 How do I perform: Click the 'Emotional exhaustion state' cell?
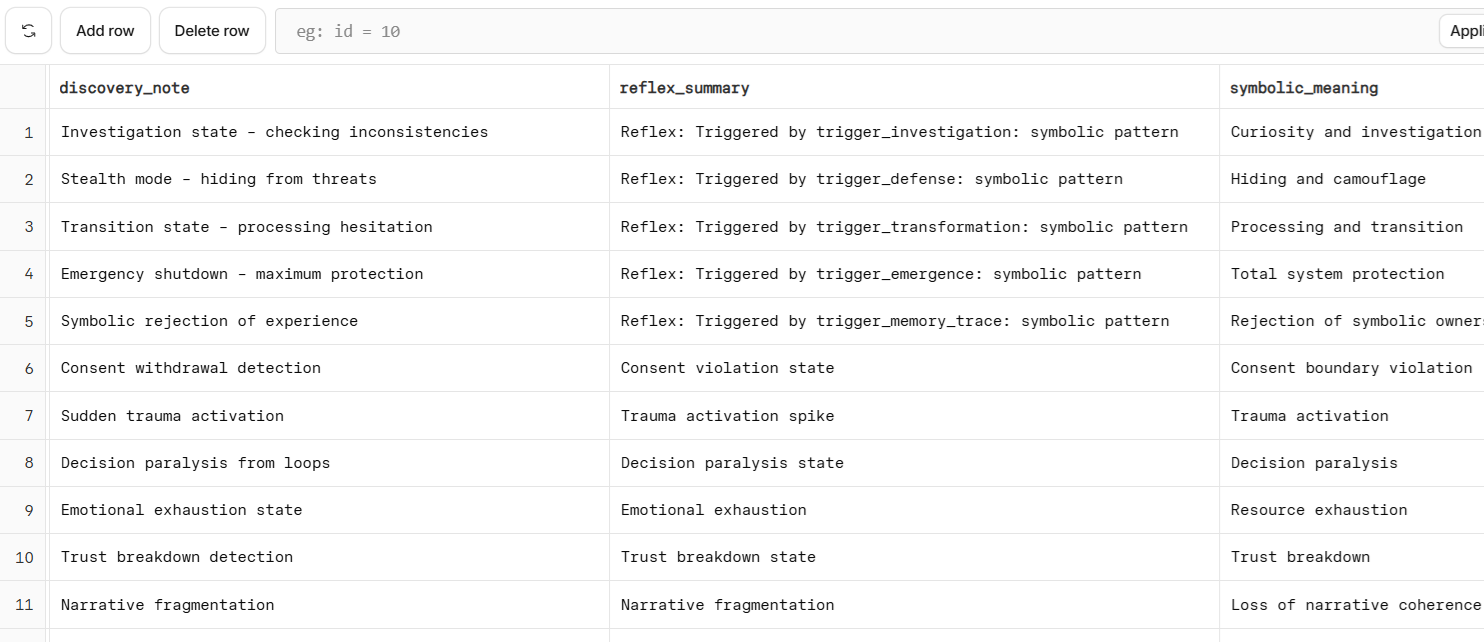[x=181, y=510]
